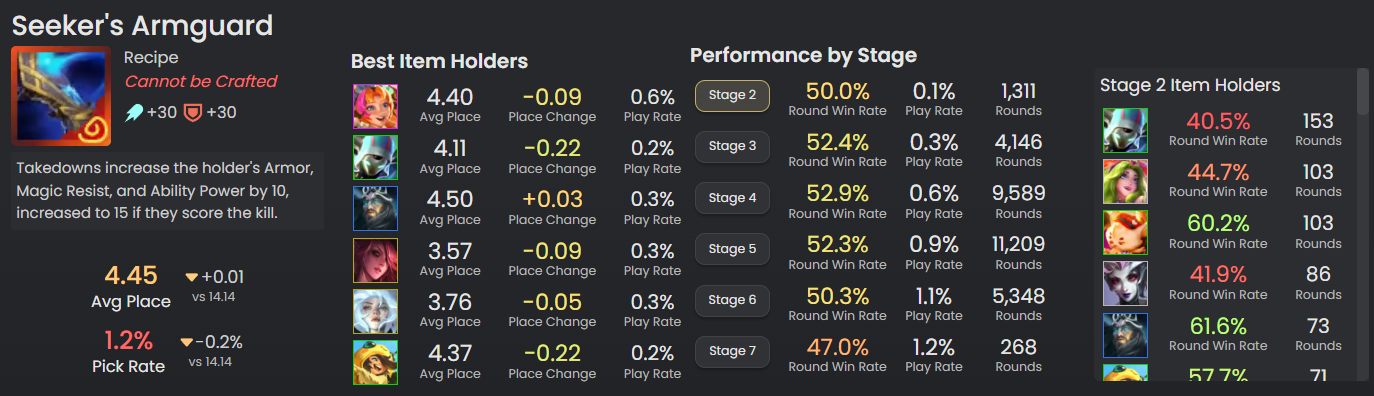Viewport: 1374px width, 396px height.
Task: Select Stage 2 holder with 44.7% win rate
Action: click(1125, 181)
